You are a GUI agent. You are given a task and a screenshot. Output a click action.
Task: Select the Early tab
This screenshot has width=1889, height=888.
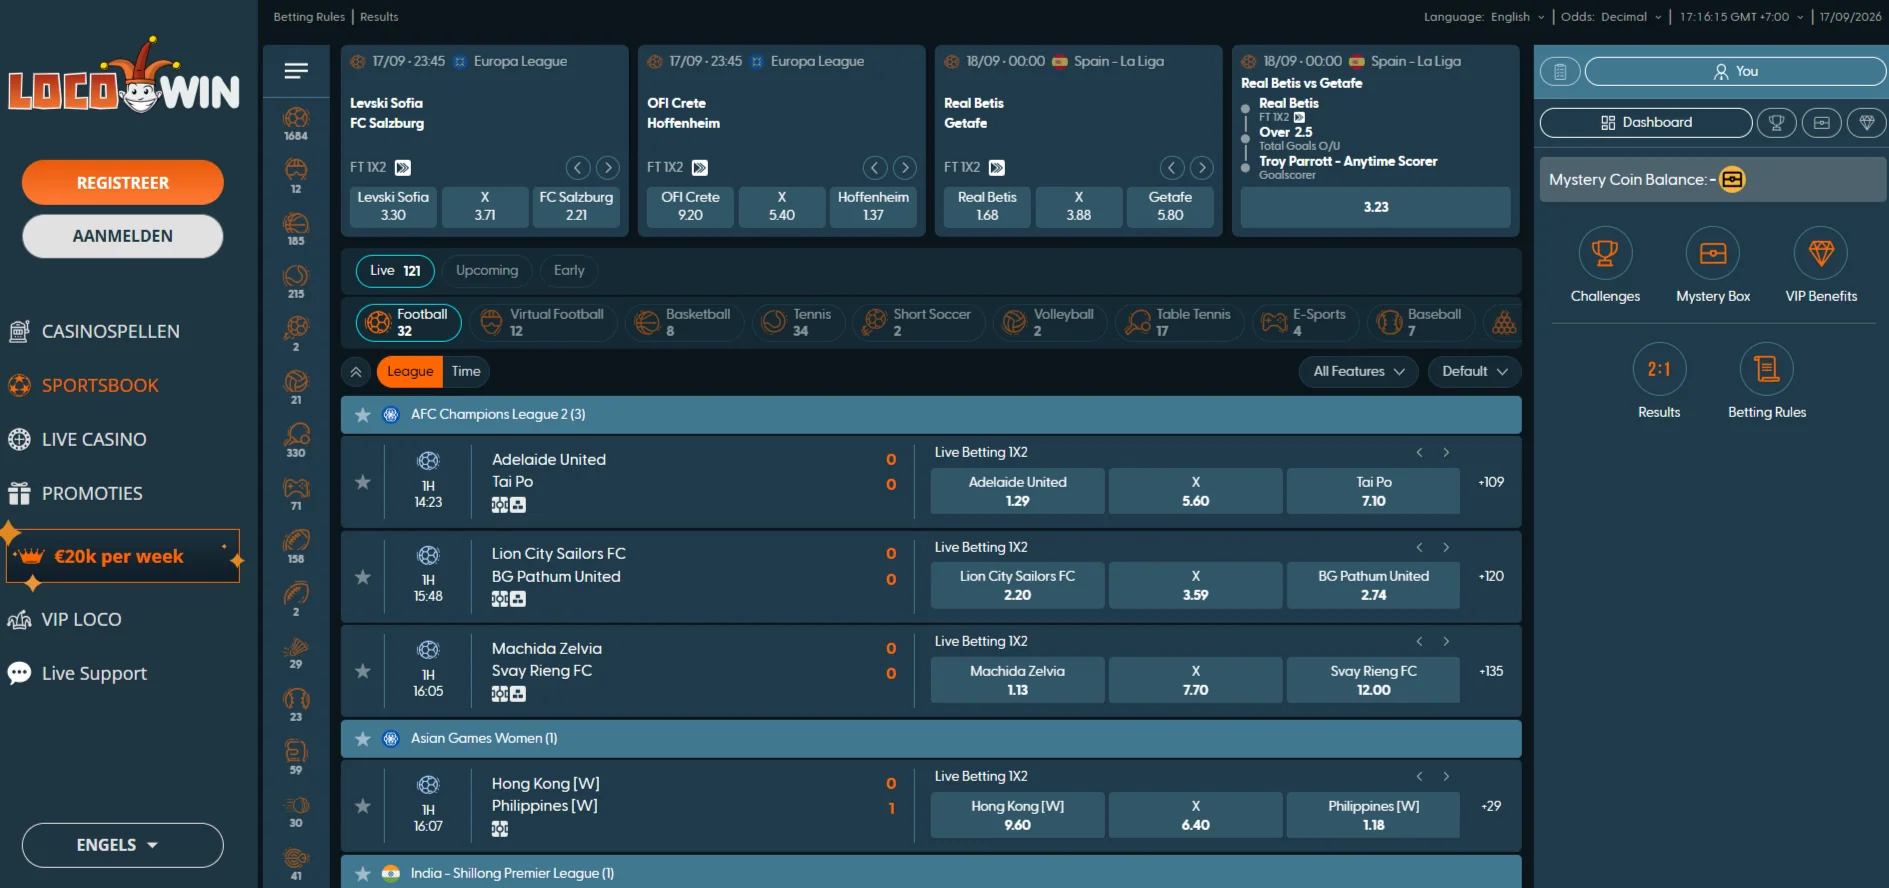pos(569,271)
